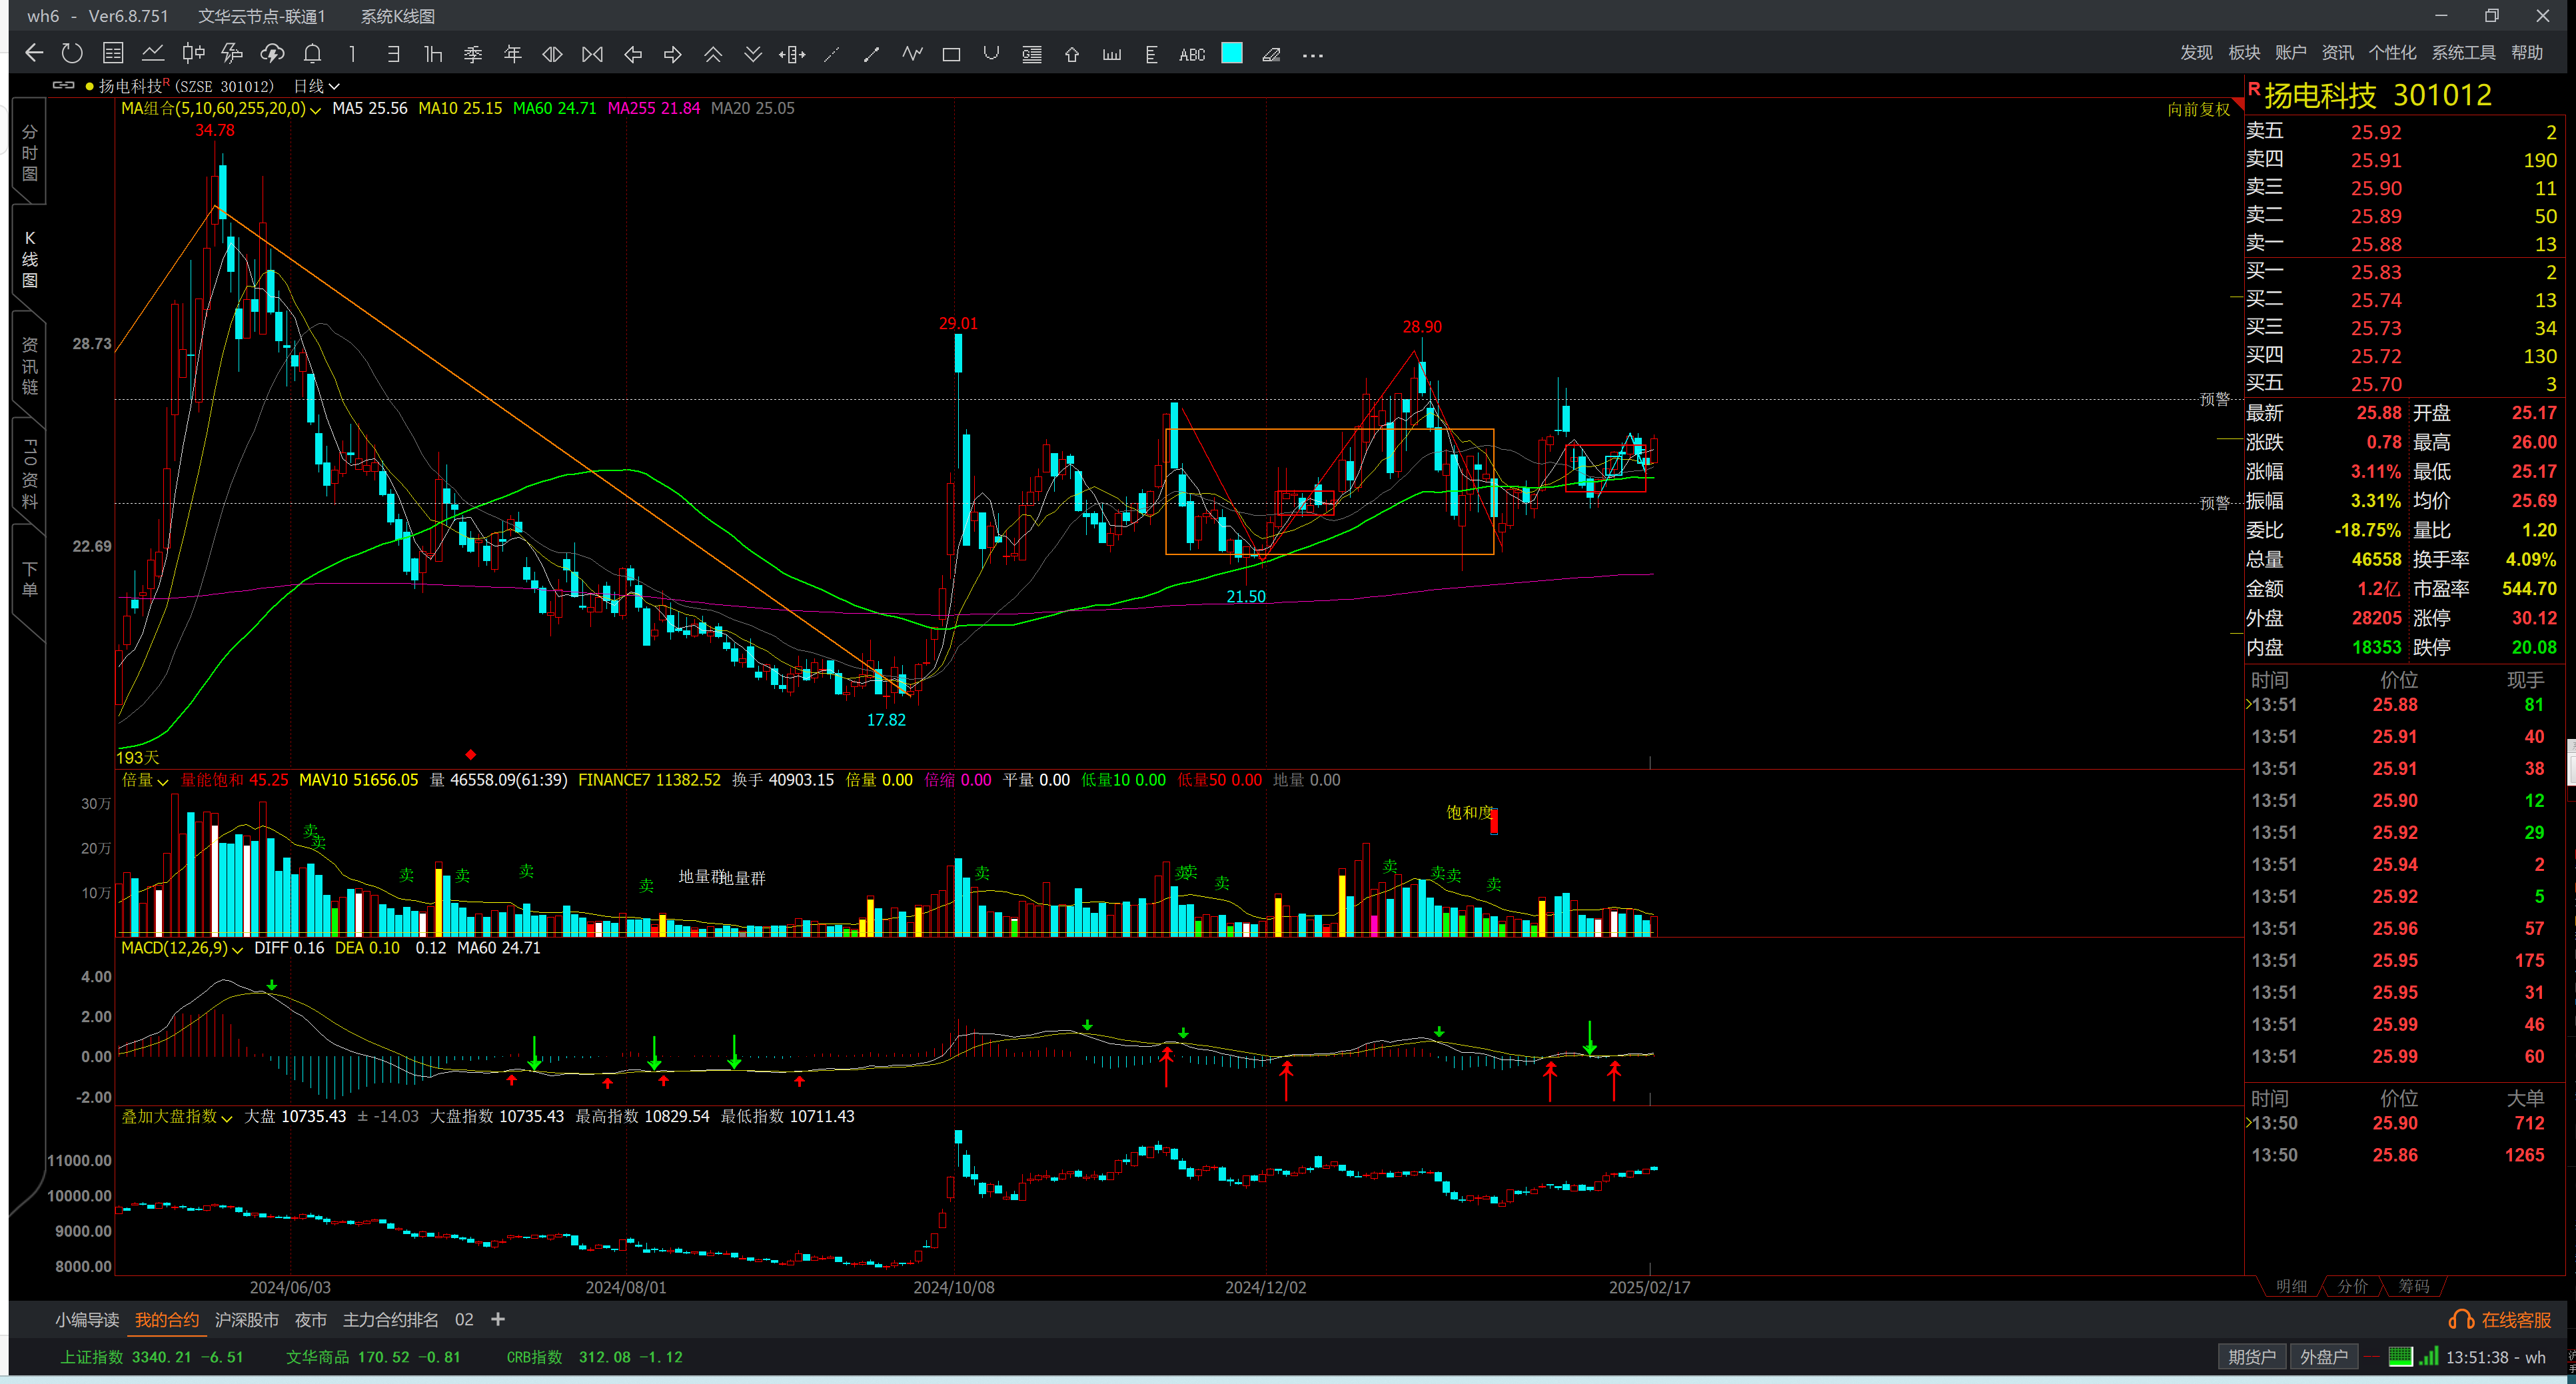Open 在线客服 online support
The height and width of the screenshot is (1384, 2576).
click(2501, 1320)
